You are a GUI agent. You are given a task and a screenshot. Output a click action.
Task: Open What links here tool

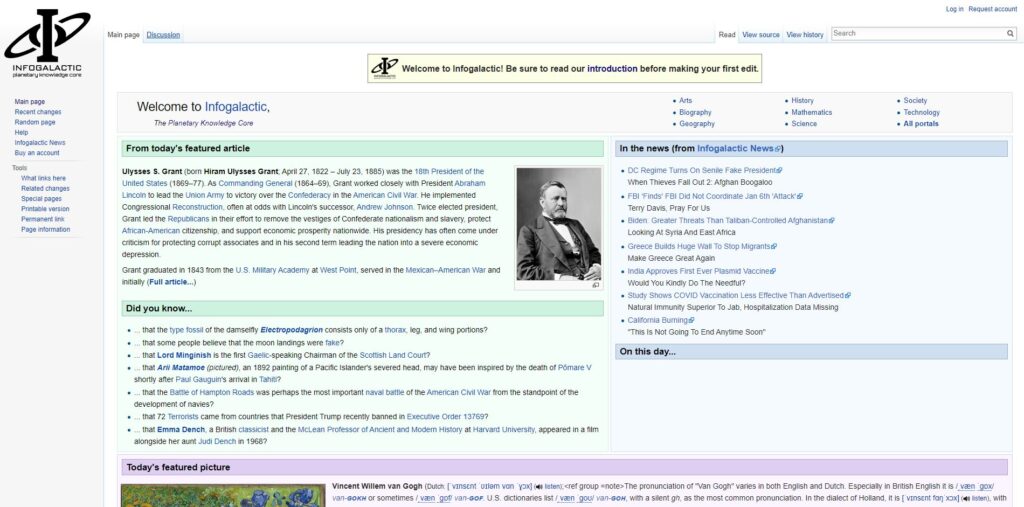pos(43,178)
